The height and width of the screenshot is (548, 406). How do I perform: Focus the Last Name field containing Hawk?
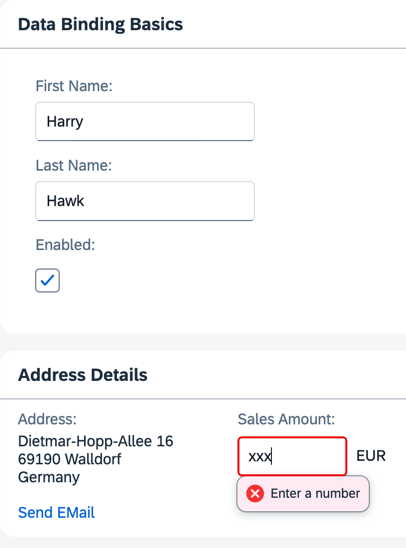(x=145, y=201)
